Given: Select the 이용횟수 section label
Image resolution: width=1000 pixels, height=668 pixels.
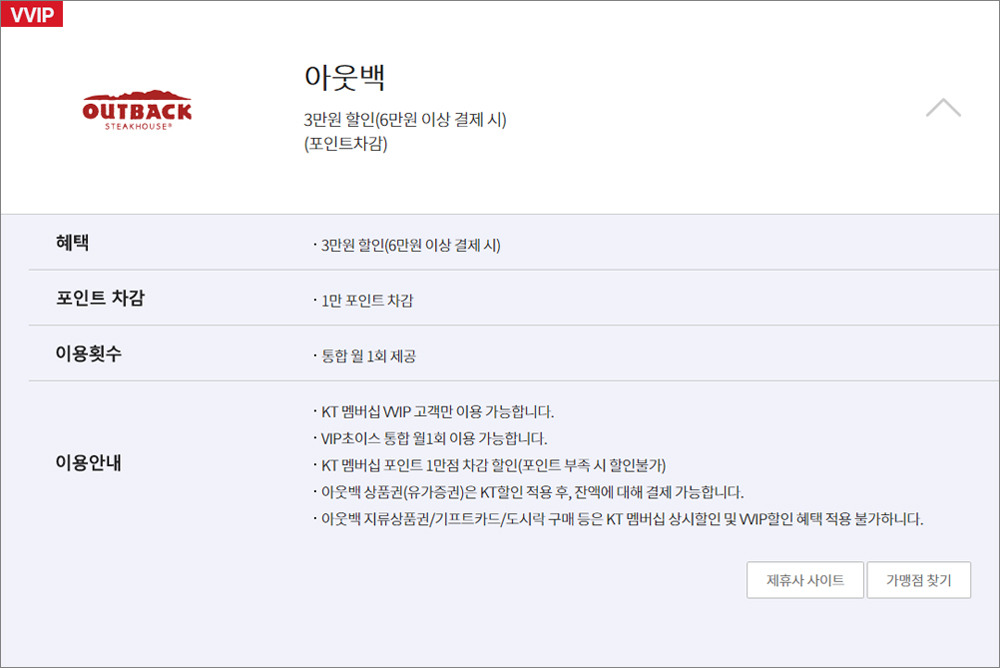Looking at the screenshot, I should click(x=80, y=352).
